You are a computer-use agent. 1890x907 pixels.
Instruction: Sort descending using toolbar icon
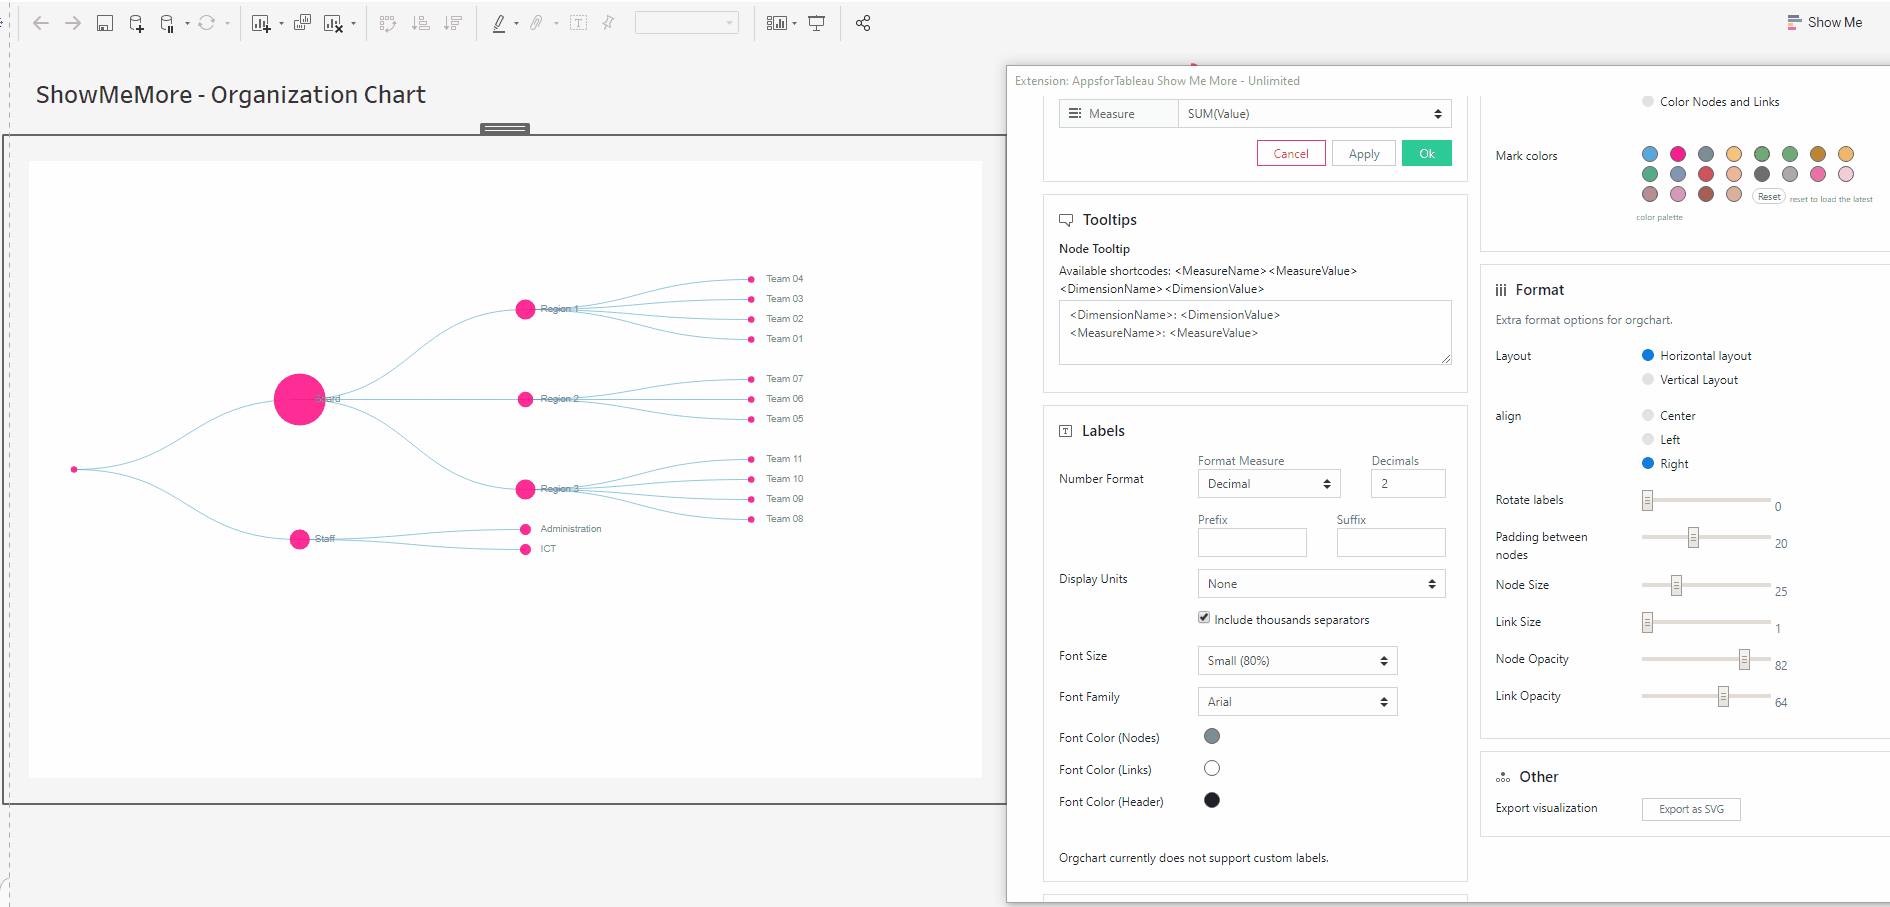click(453, 23)
